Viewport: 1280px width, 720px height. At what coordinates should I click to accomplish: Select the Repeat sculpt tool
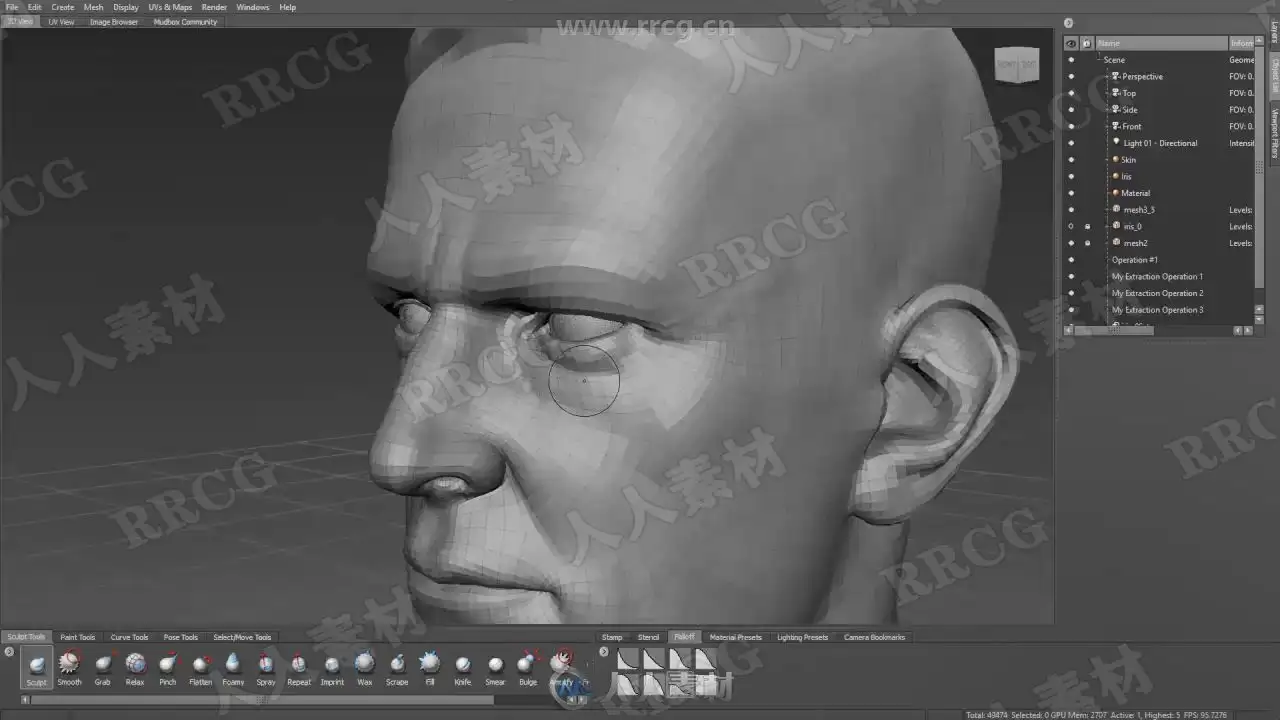(x=299, y=668)
